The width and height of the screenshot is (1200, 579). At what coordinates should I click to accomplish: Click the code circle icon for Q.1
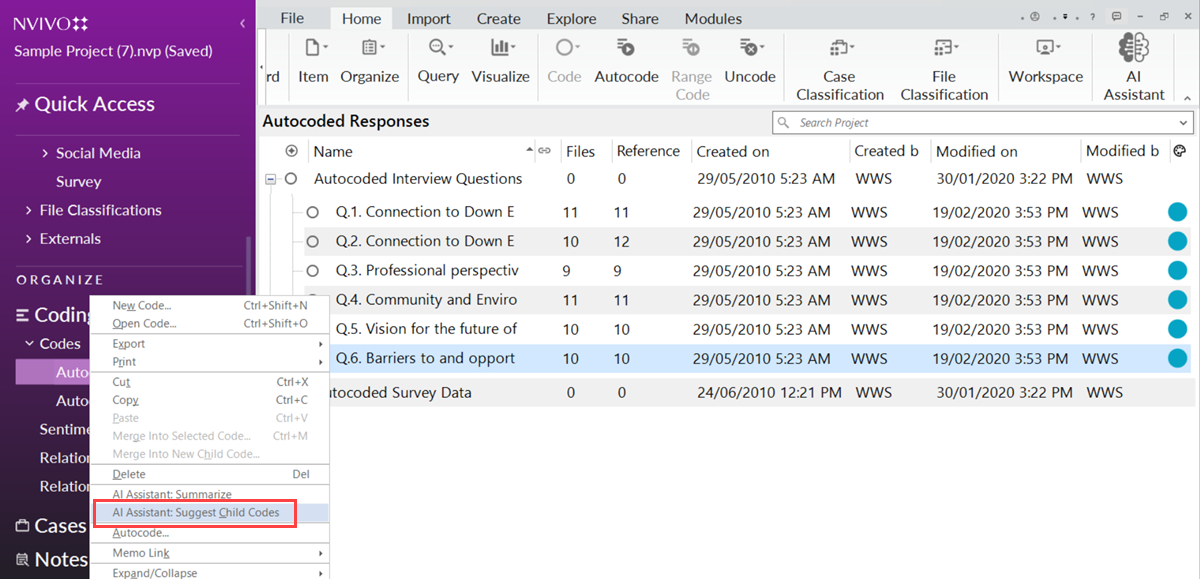tap(313, 213)
